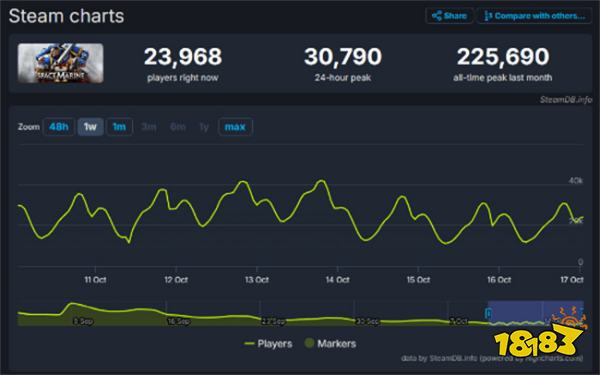Click the 23,968 players right now figure
Image resolution: width=600 pixels, height=375 pixels.
coord(183,57)
